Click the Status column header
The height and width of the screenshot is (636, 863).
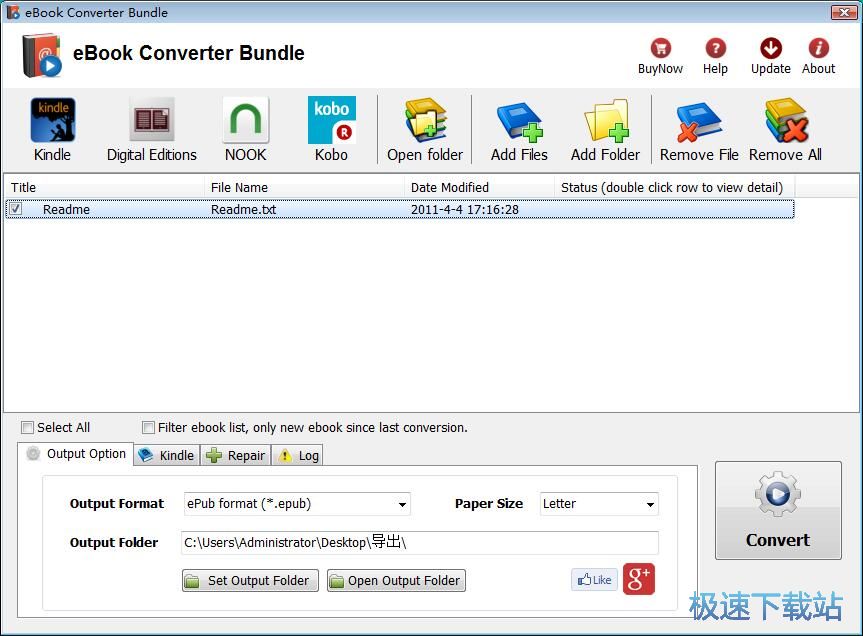click(x=674, y=188)
